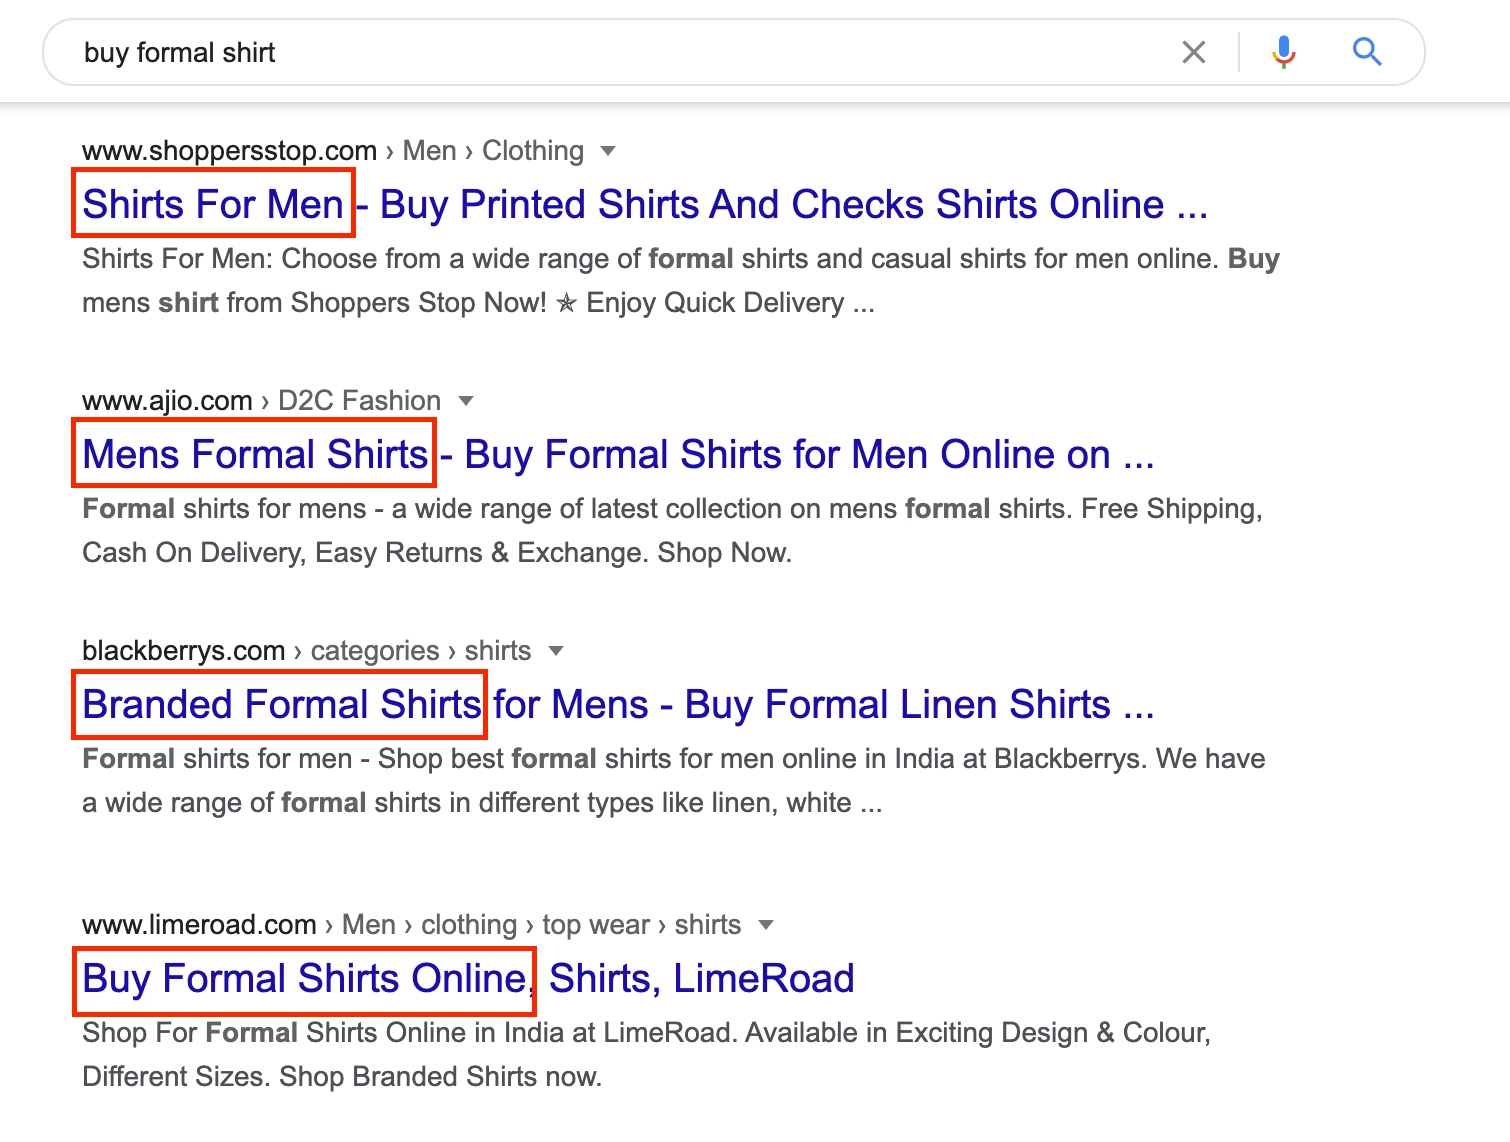Click the 'Clothing' breadcrumb under shoppersstop.com
Image resolution: width=1510 pixels, height=1142 pixels.
534,150
